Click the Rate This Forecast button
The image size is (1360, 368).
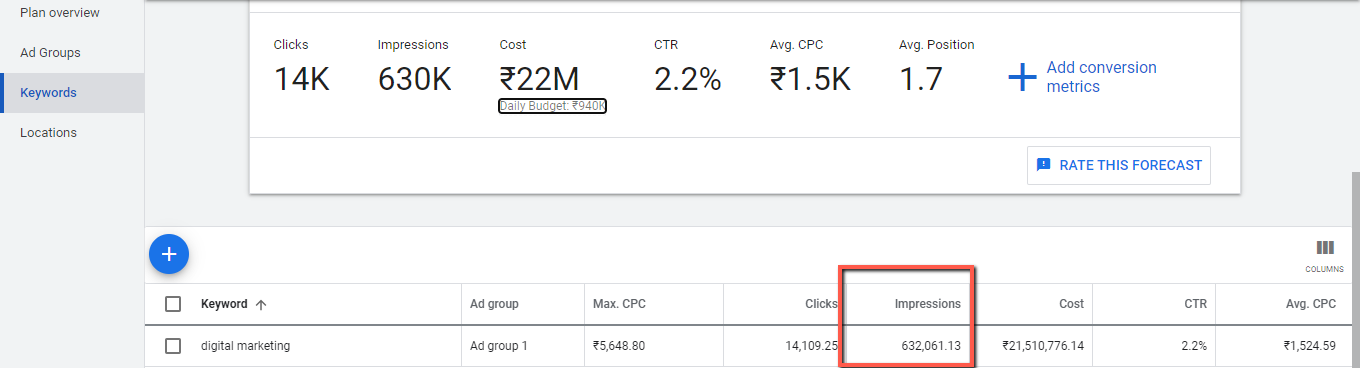coord(1119,165)
